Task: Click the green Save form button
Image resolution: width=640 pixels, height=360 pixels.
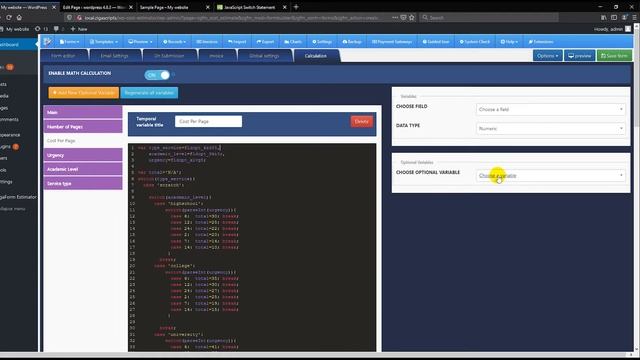Action: pos(614,56)
